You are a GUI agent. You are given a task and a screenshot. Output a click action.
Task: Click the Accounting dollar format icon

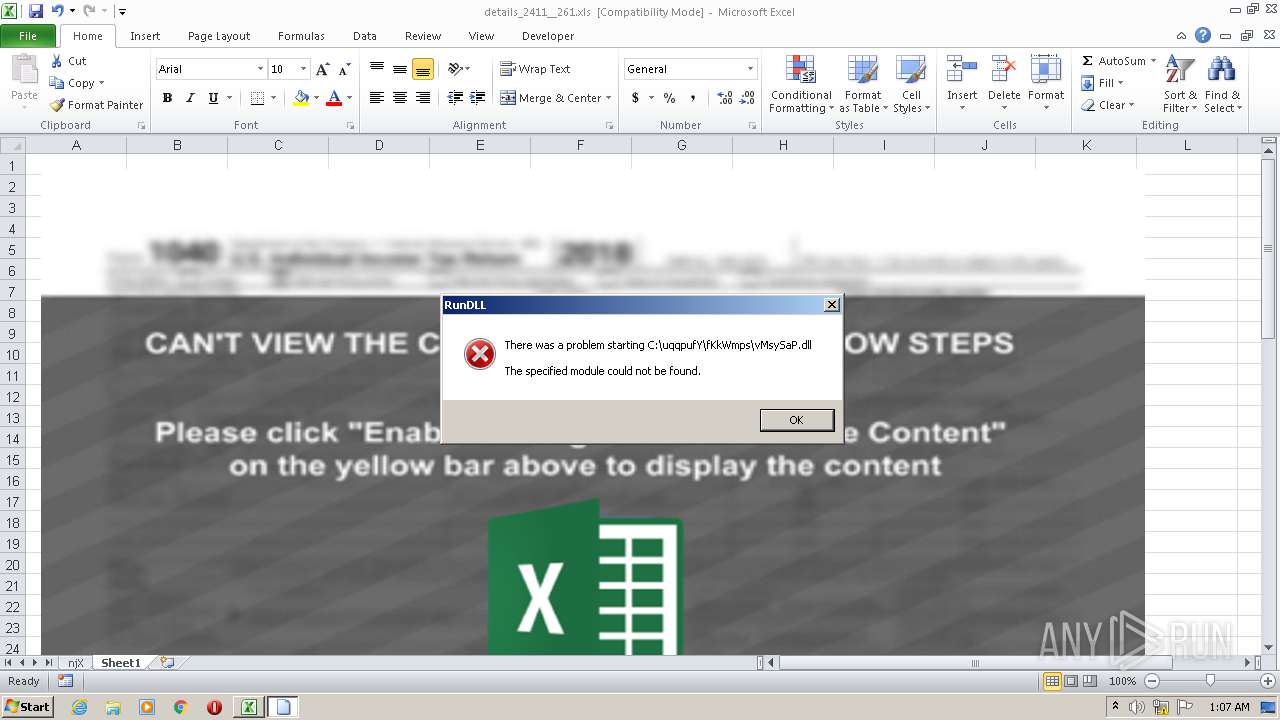coord(635,98)
